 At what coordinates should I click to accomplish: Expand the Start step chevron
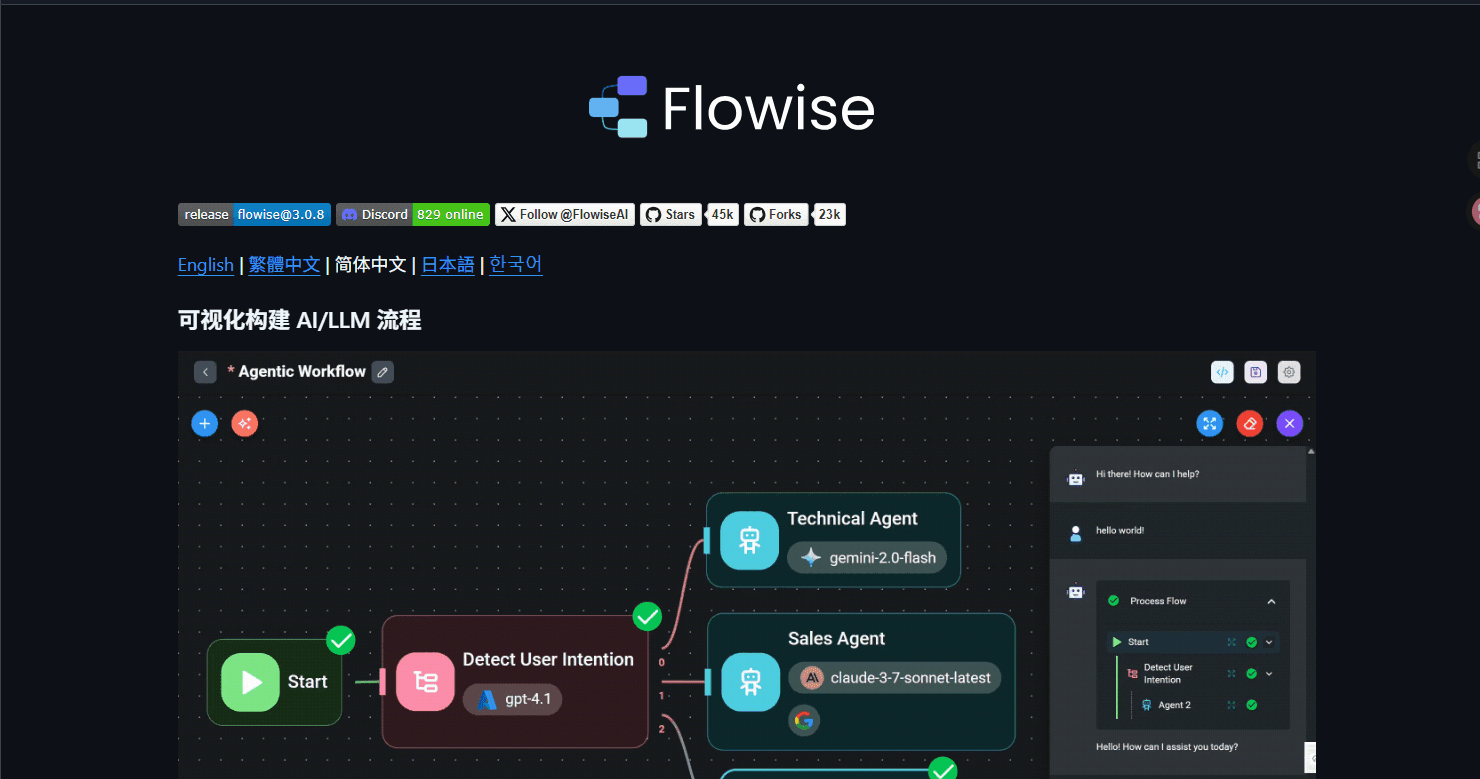point(1269,642)
